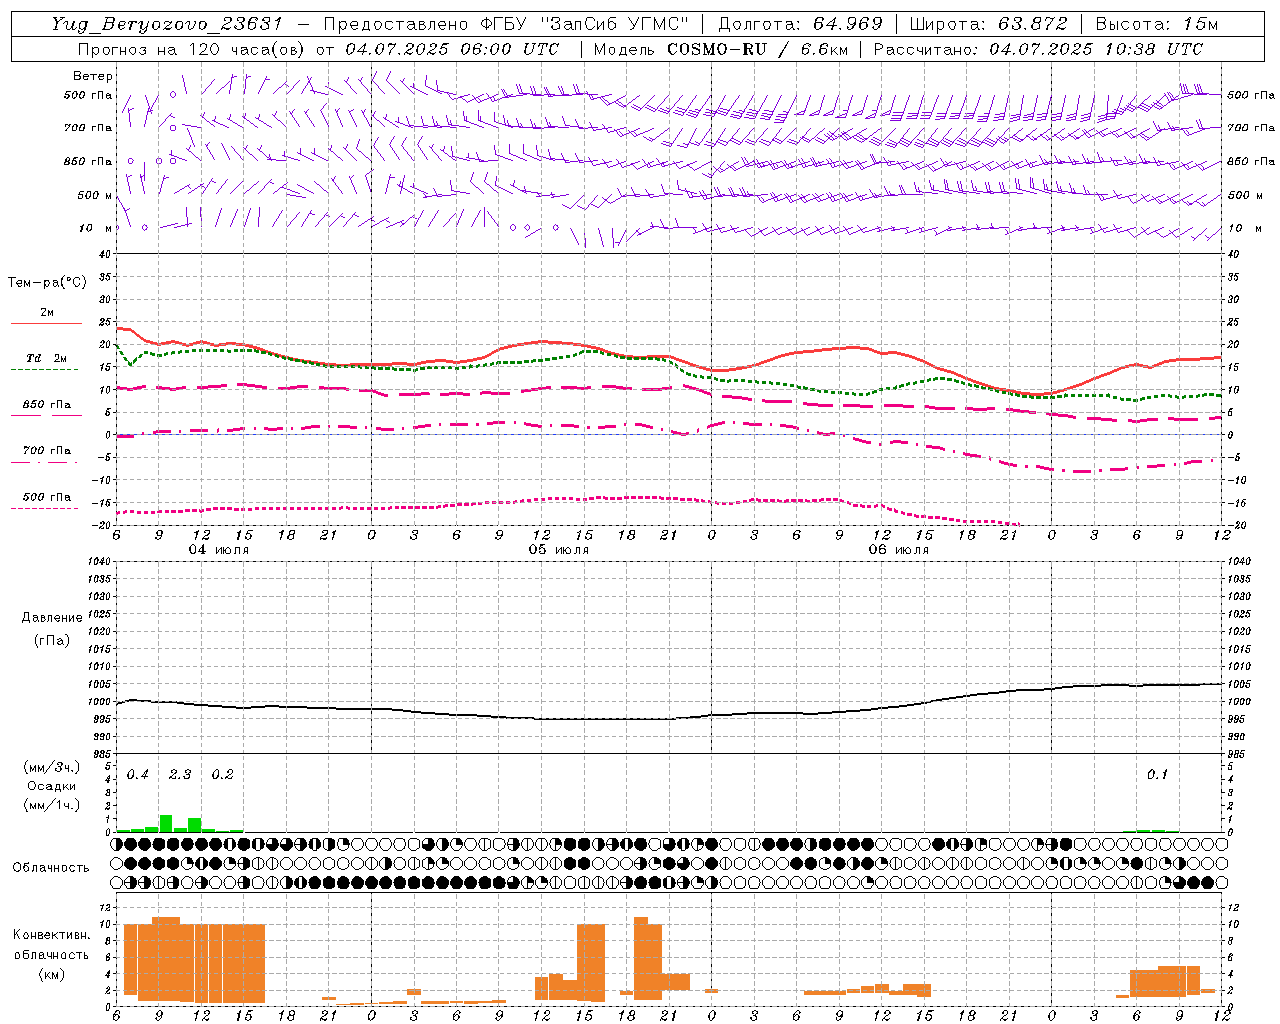Click the Долгота: 64.969 value

[801, 24]
